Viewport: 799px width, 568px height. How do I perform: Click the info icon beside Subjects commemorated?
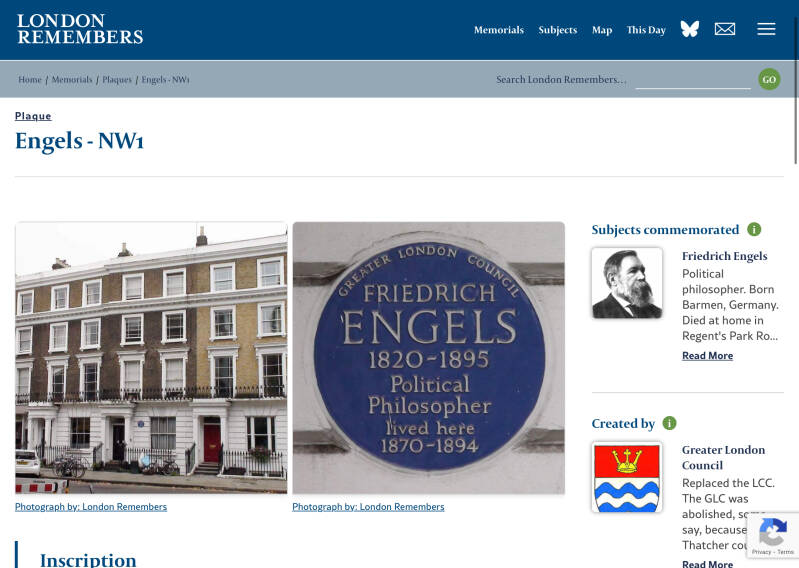pos(754,229)
